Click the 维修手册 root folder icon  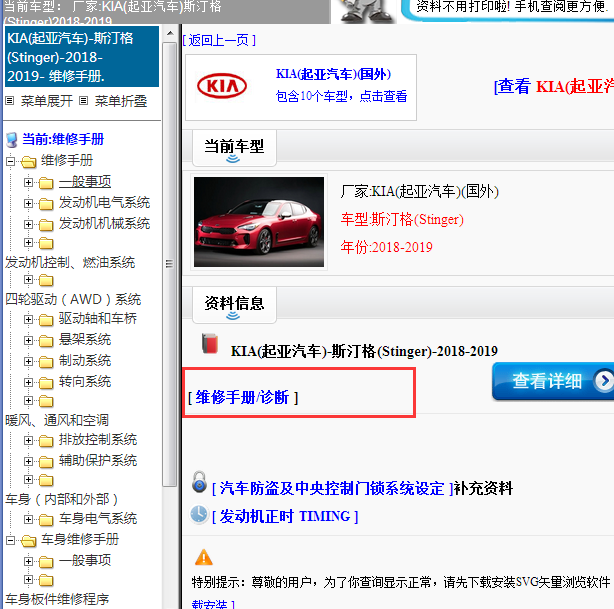pyautogui.click(x=29, y=161)
